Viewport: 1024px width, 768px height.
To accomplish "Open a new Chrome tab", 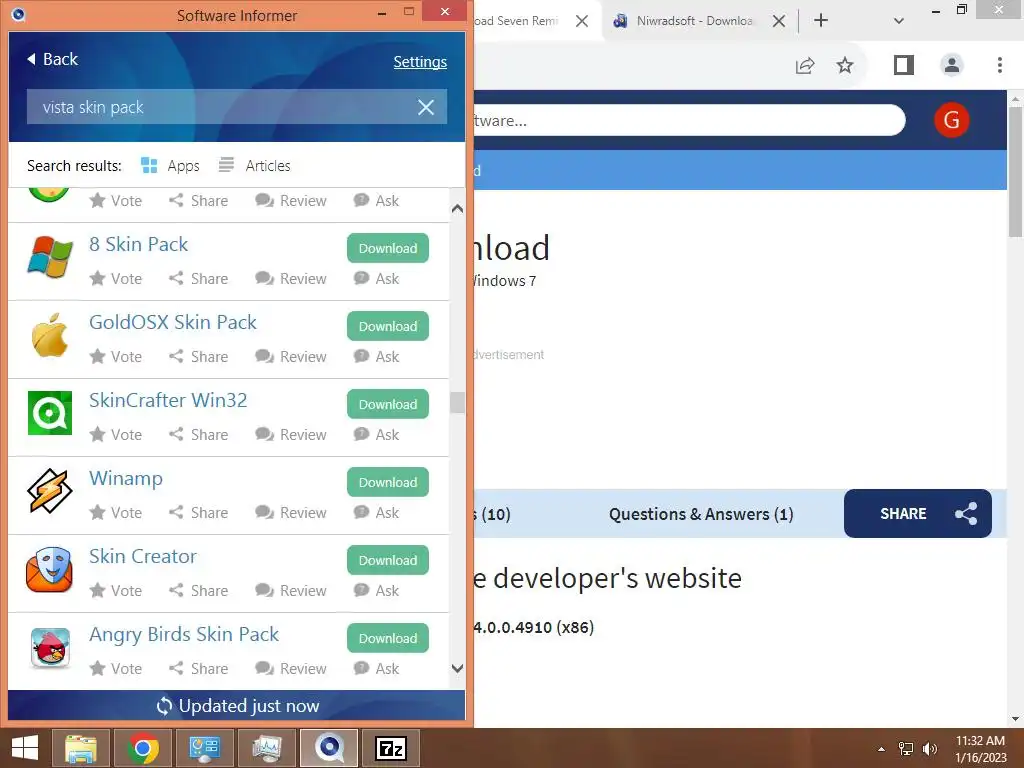I will coord(821,21).
